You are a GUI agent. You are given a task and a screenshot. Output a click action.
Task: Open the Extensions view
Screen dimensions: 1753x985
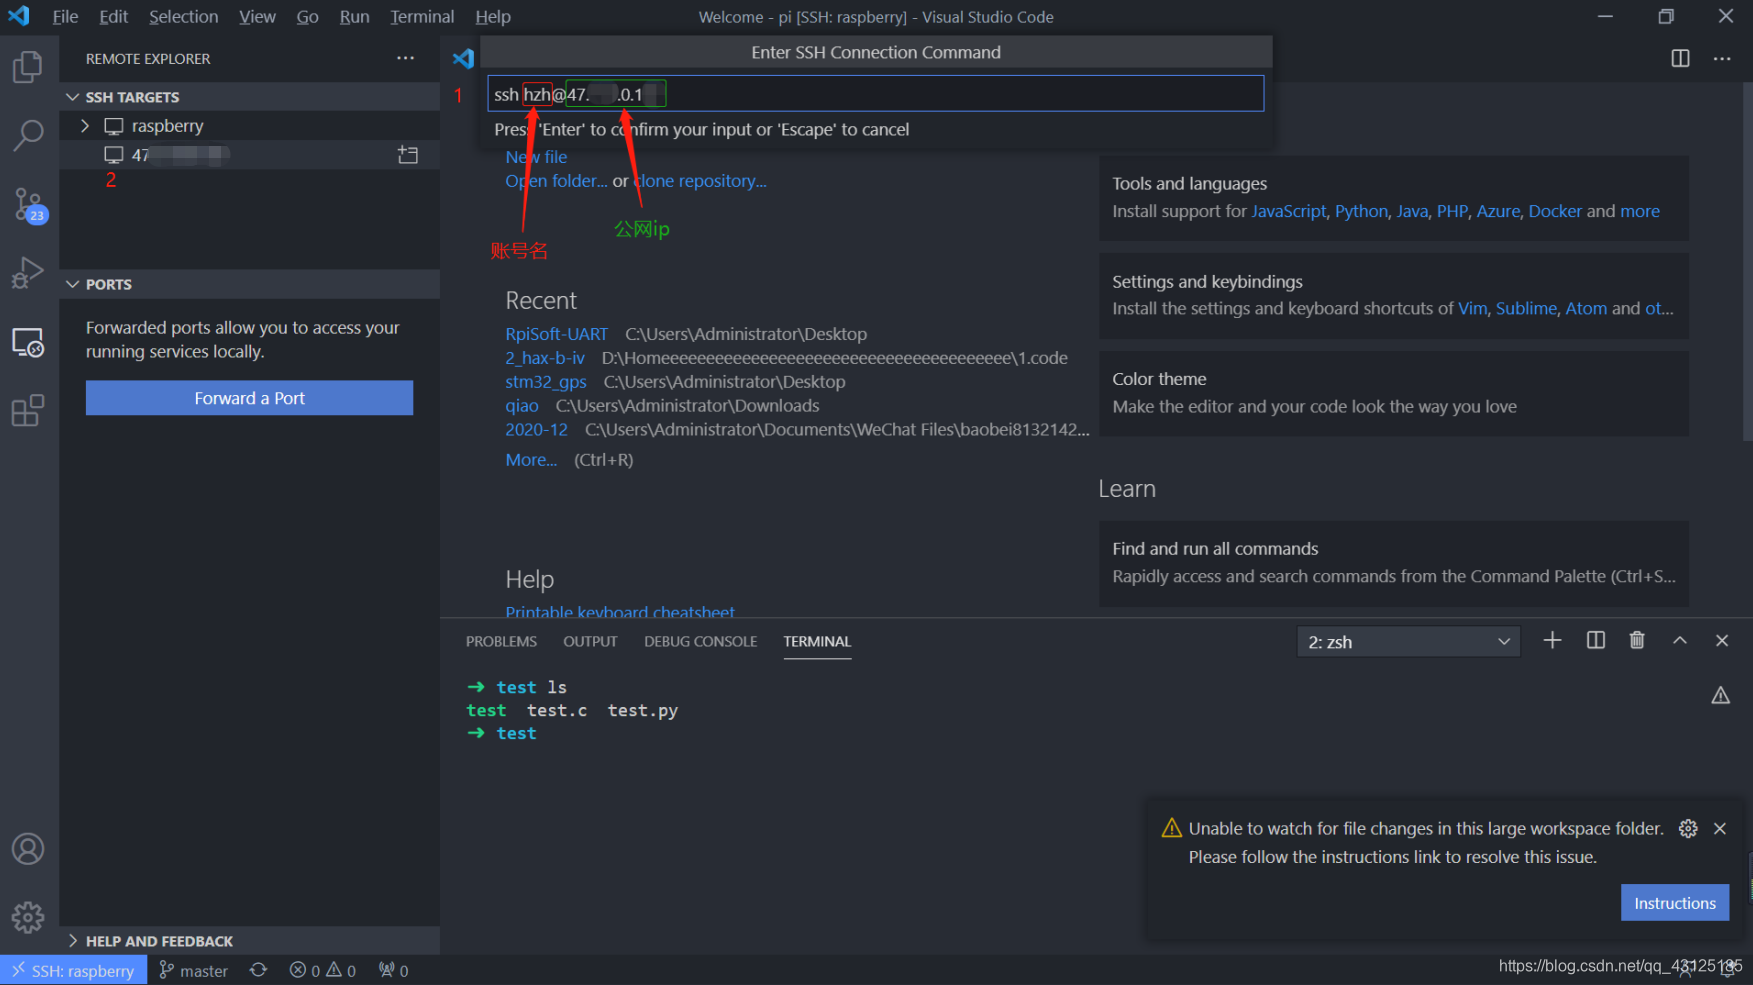pos(28,410)
